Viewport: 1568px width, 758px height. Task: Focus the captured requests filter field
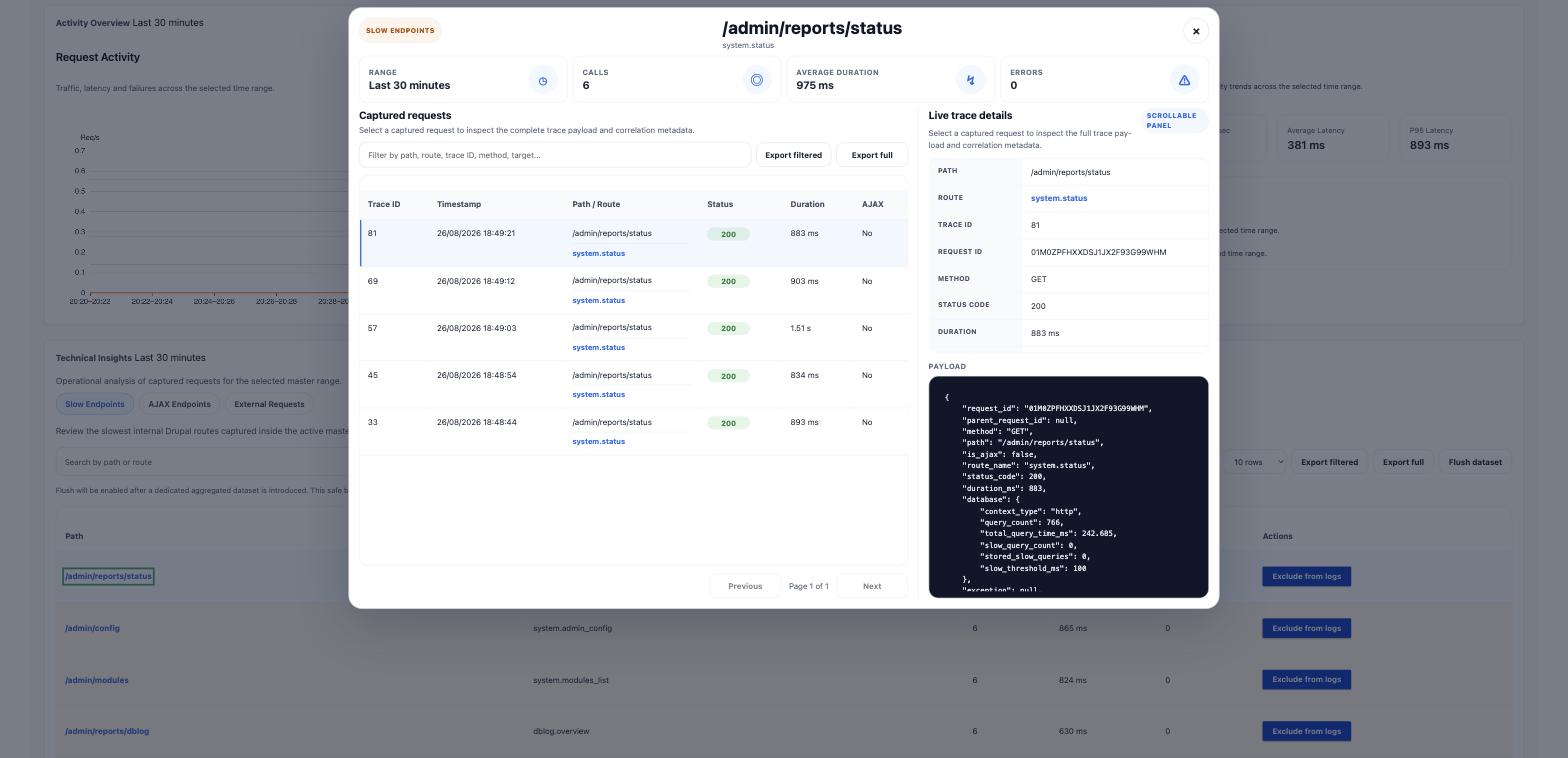(x=555, y=155)
